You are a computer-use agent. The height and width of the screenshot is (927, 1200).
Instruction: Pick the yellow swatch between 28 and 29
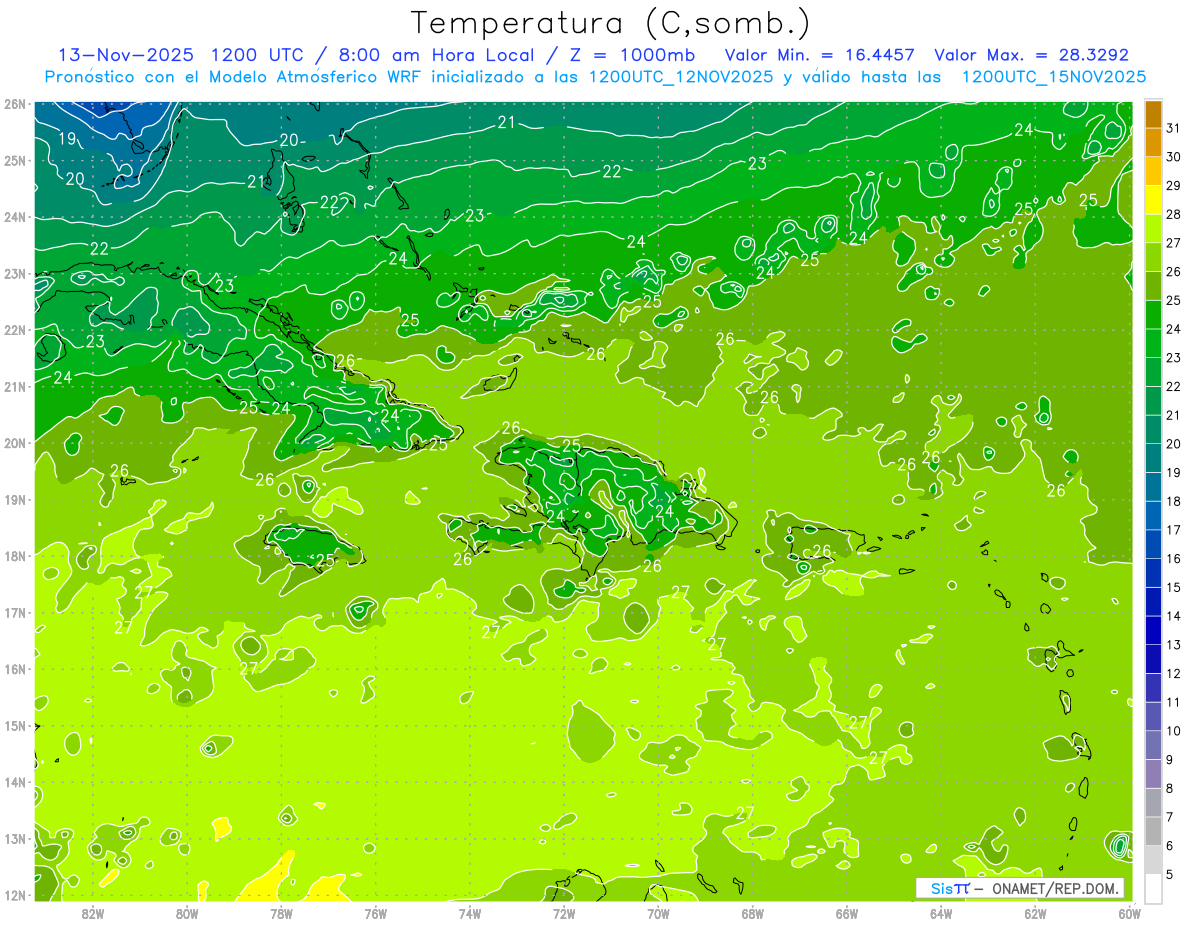coord(1153,200)
